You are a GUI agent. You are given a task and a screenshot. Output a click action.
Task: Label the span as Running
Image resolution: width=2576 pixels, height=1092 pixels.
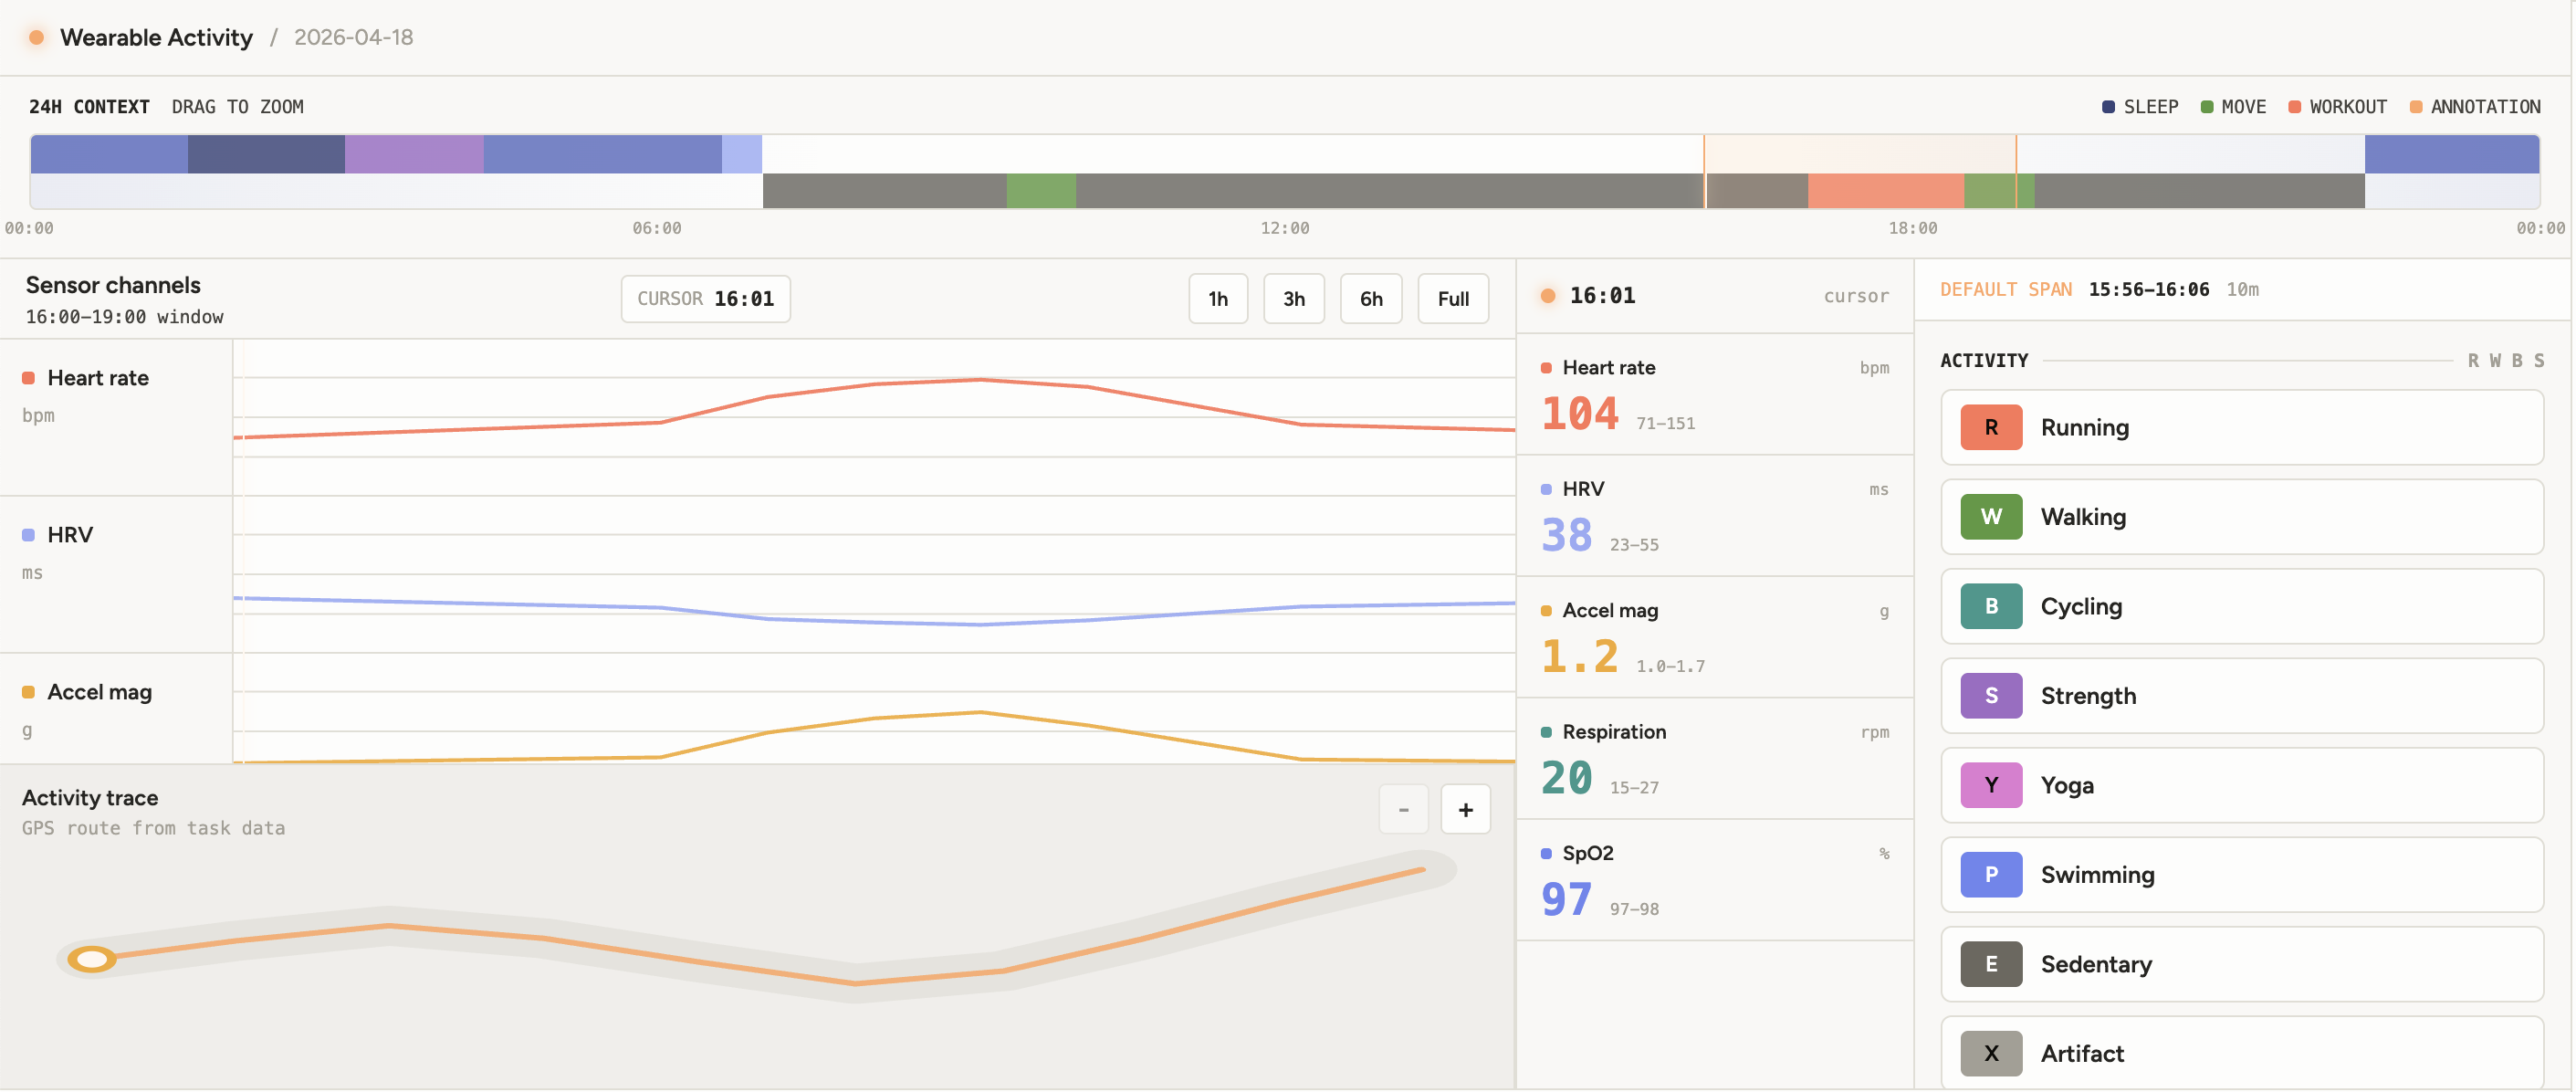(2242, 427)
